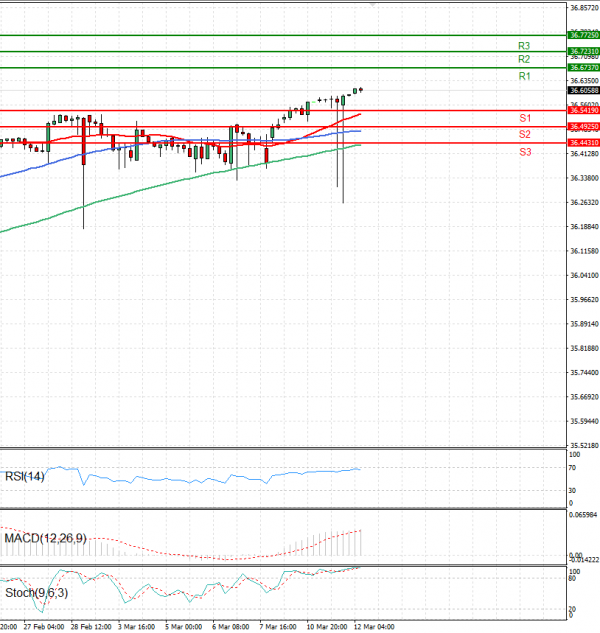Click the 35.52180 price scale value

click(x=584, y=445)
